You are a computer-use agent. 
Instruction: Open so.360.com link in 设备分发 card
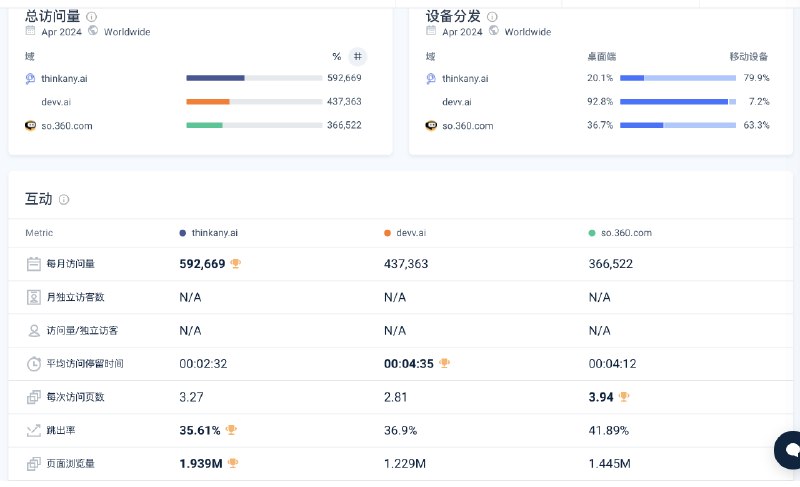(468, 126)
